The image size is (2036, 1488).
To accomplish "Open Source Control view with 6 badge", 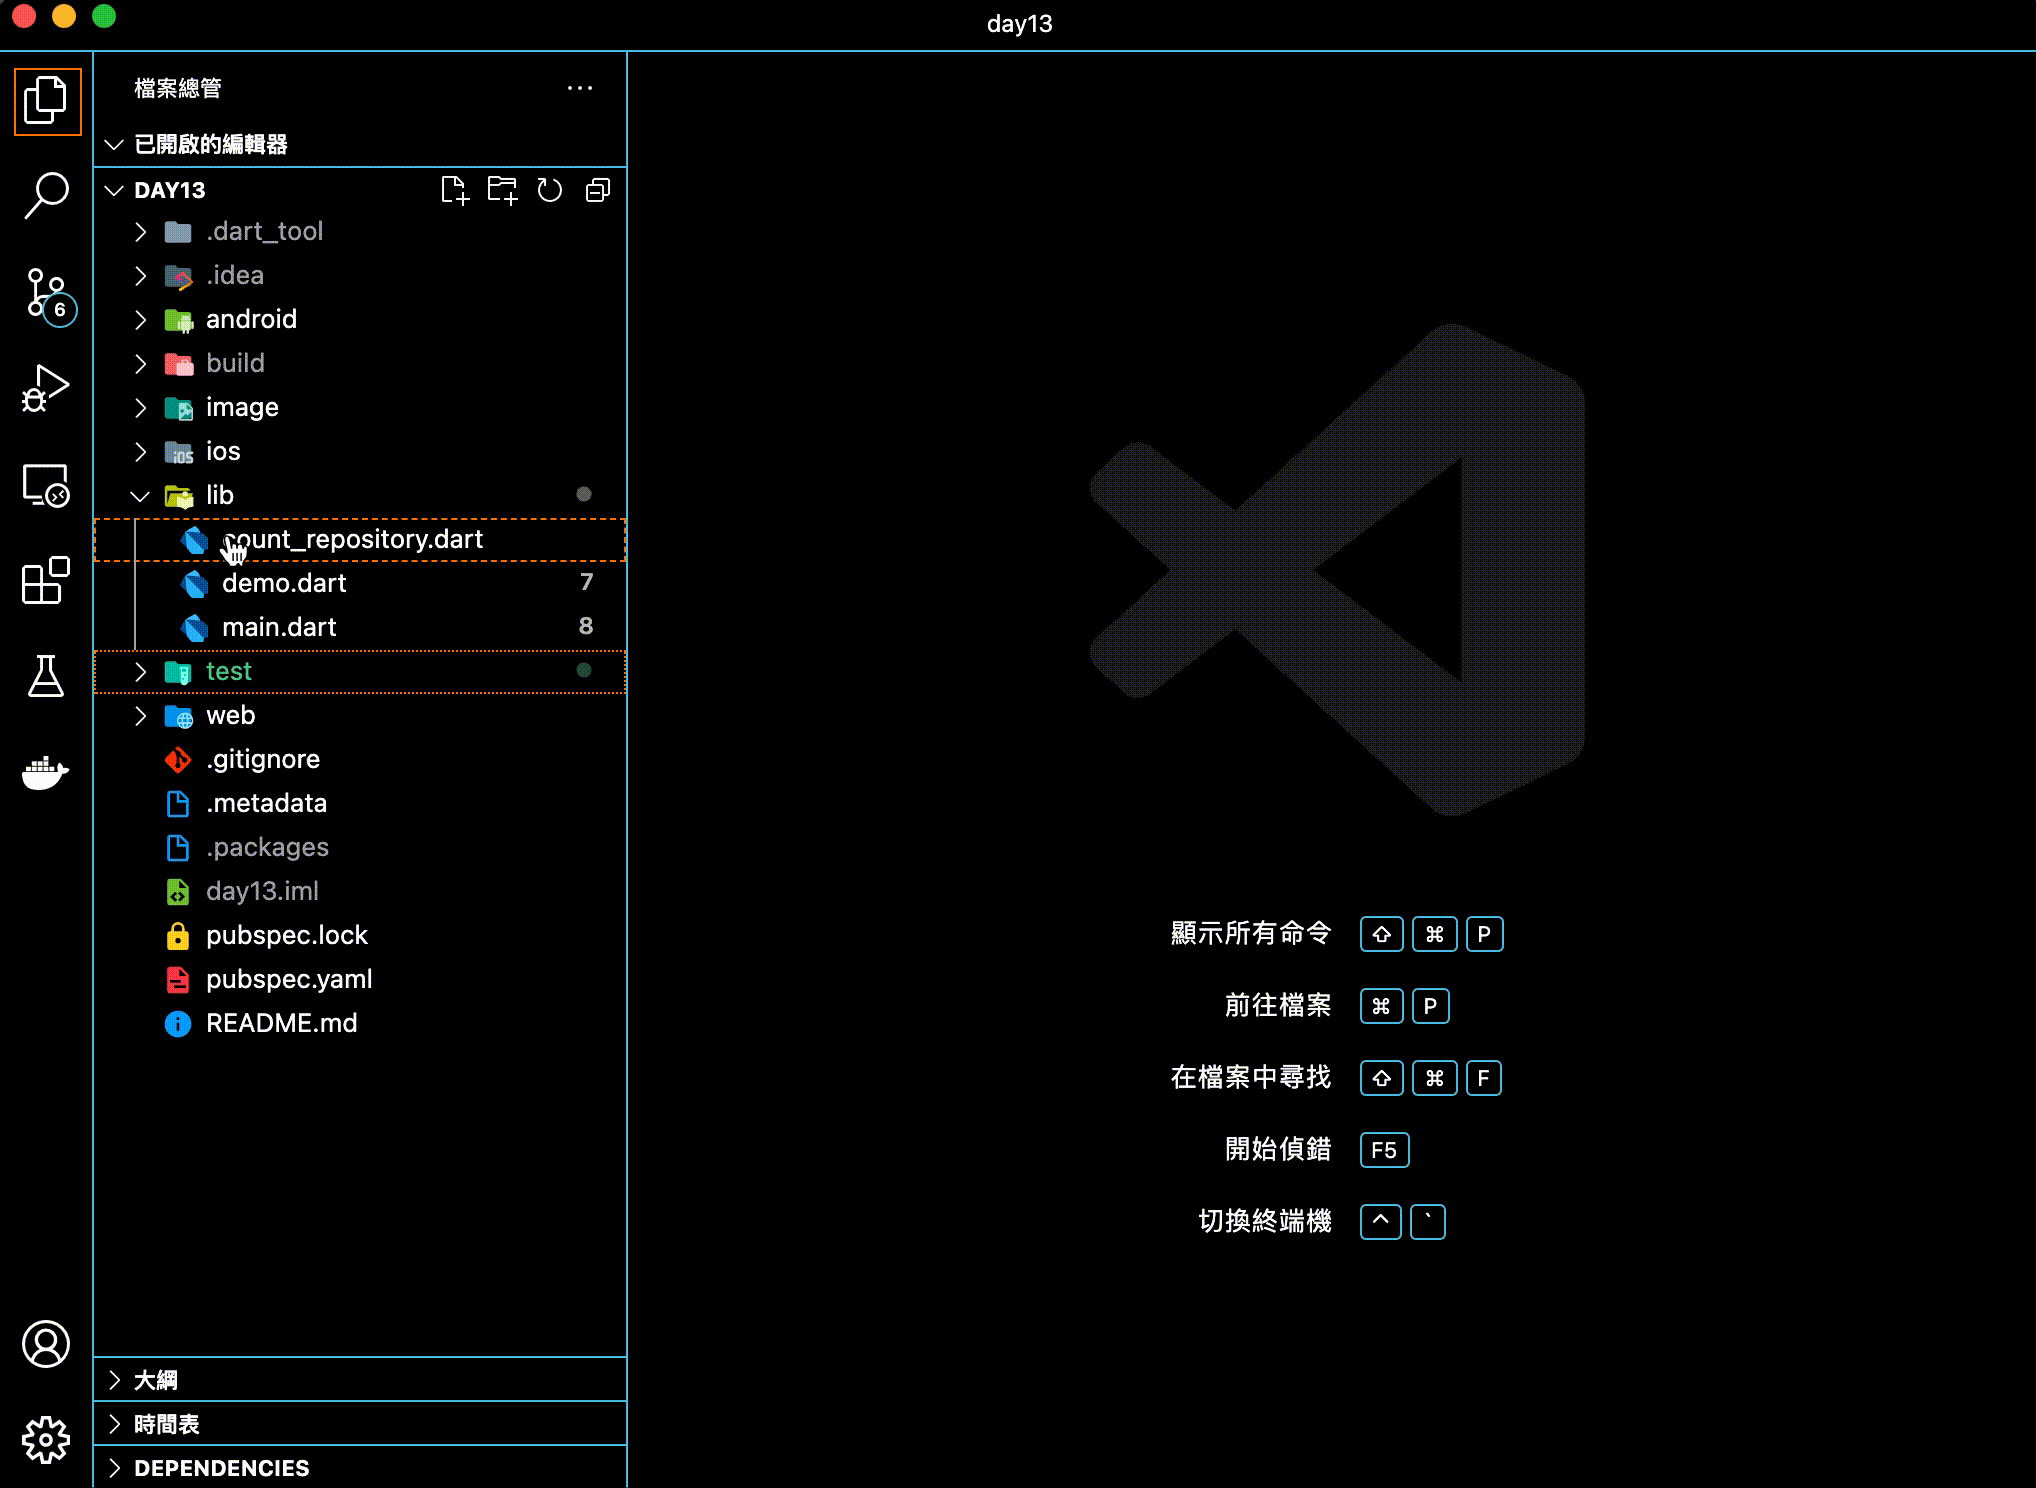I will pyautogui.click(x=46, y=294).
